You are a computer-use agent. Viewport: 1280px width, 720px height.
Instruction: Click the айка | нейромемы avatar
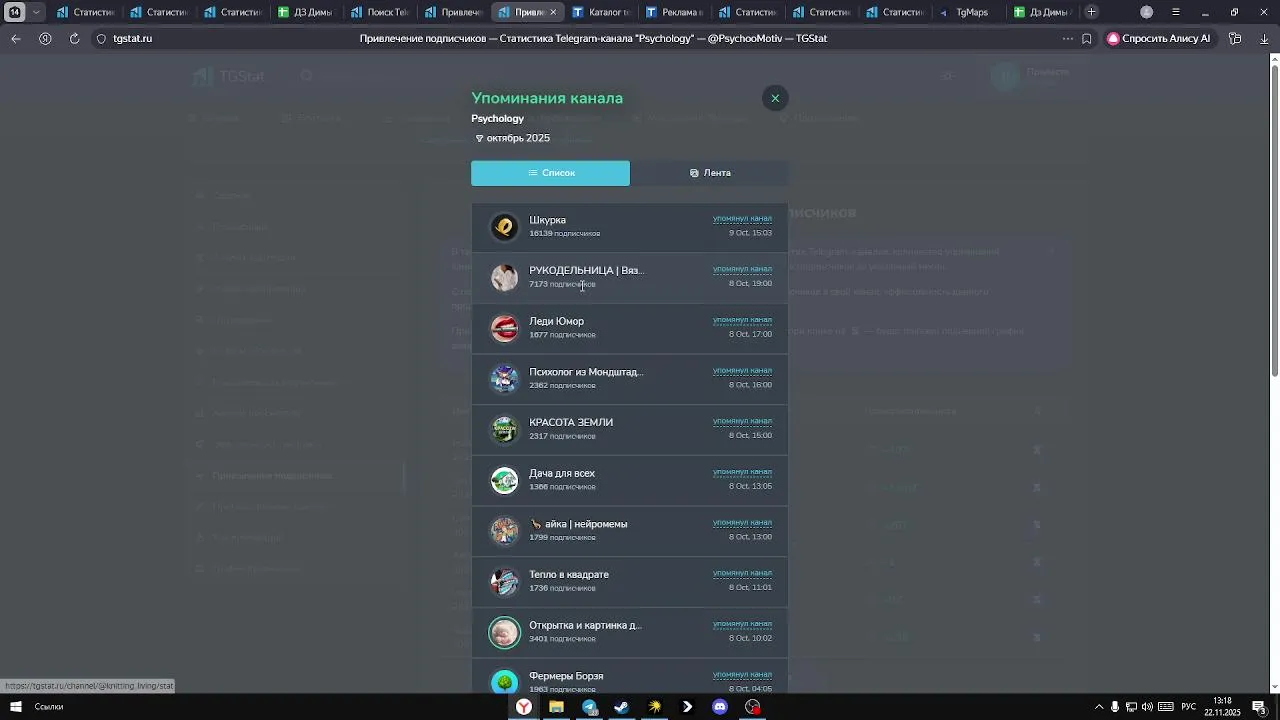click(505, 531)
